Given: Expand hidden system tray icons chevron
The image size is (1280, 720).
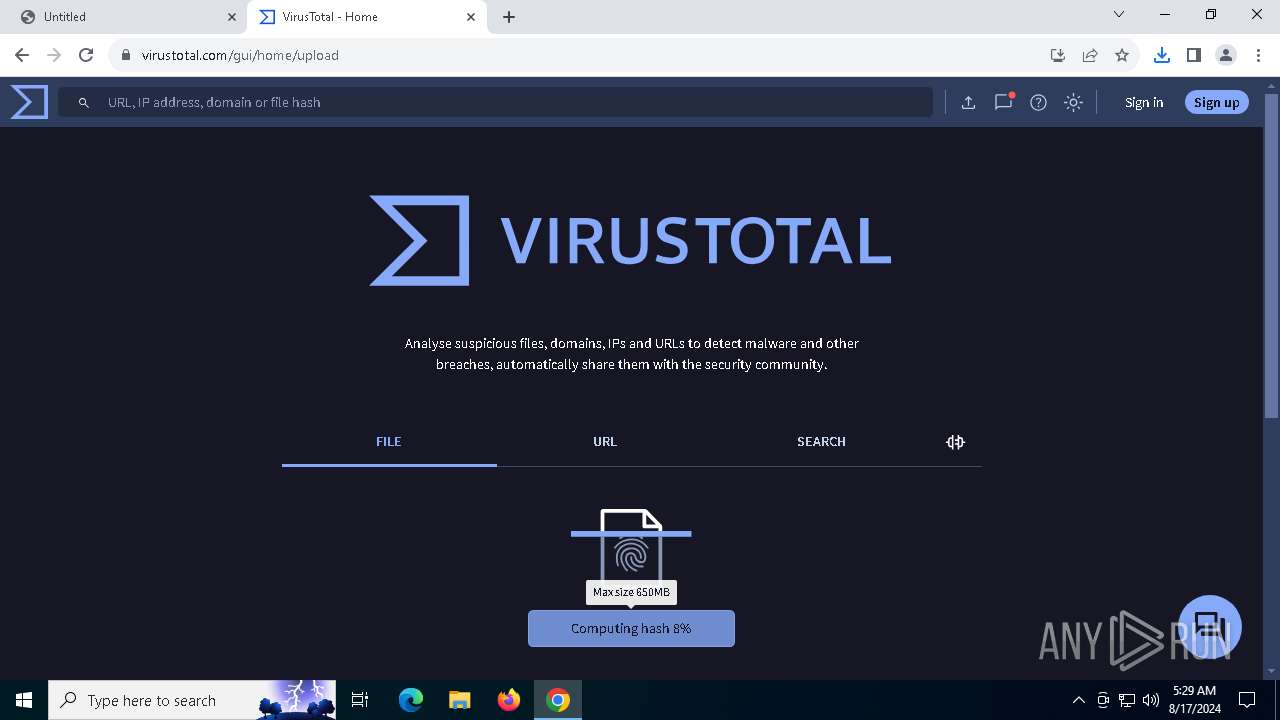Looking at the screenshot, I should point(1078,700).
